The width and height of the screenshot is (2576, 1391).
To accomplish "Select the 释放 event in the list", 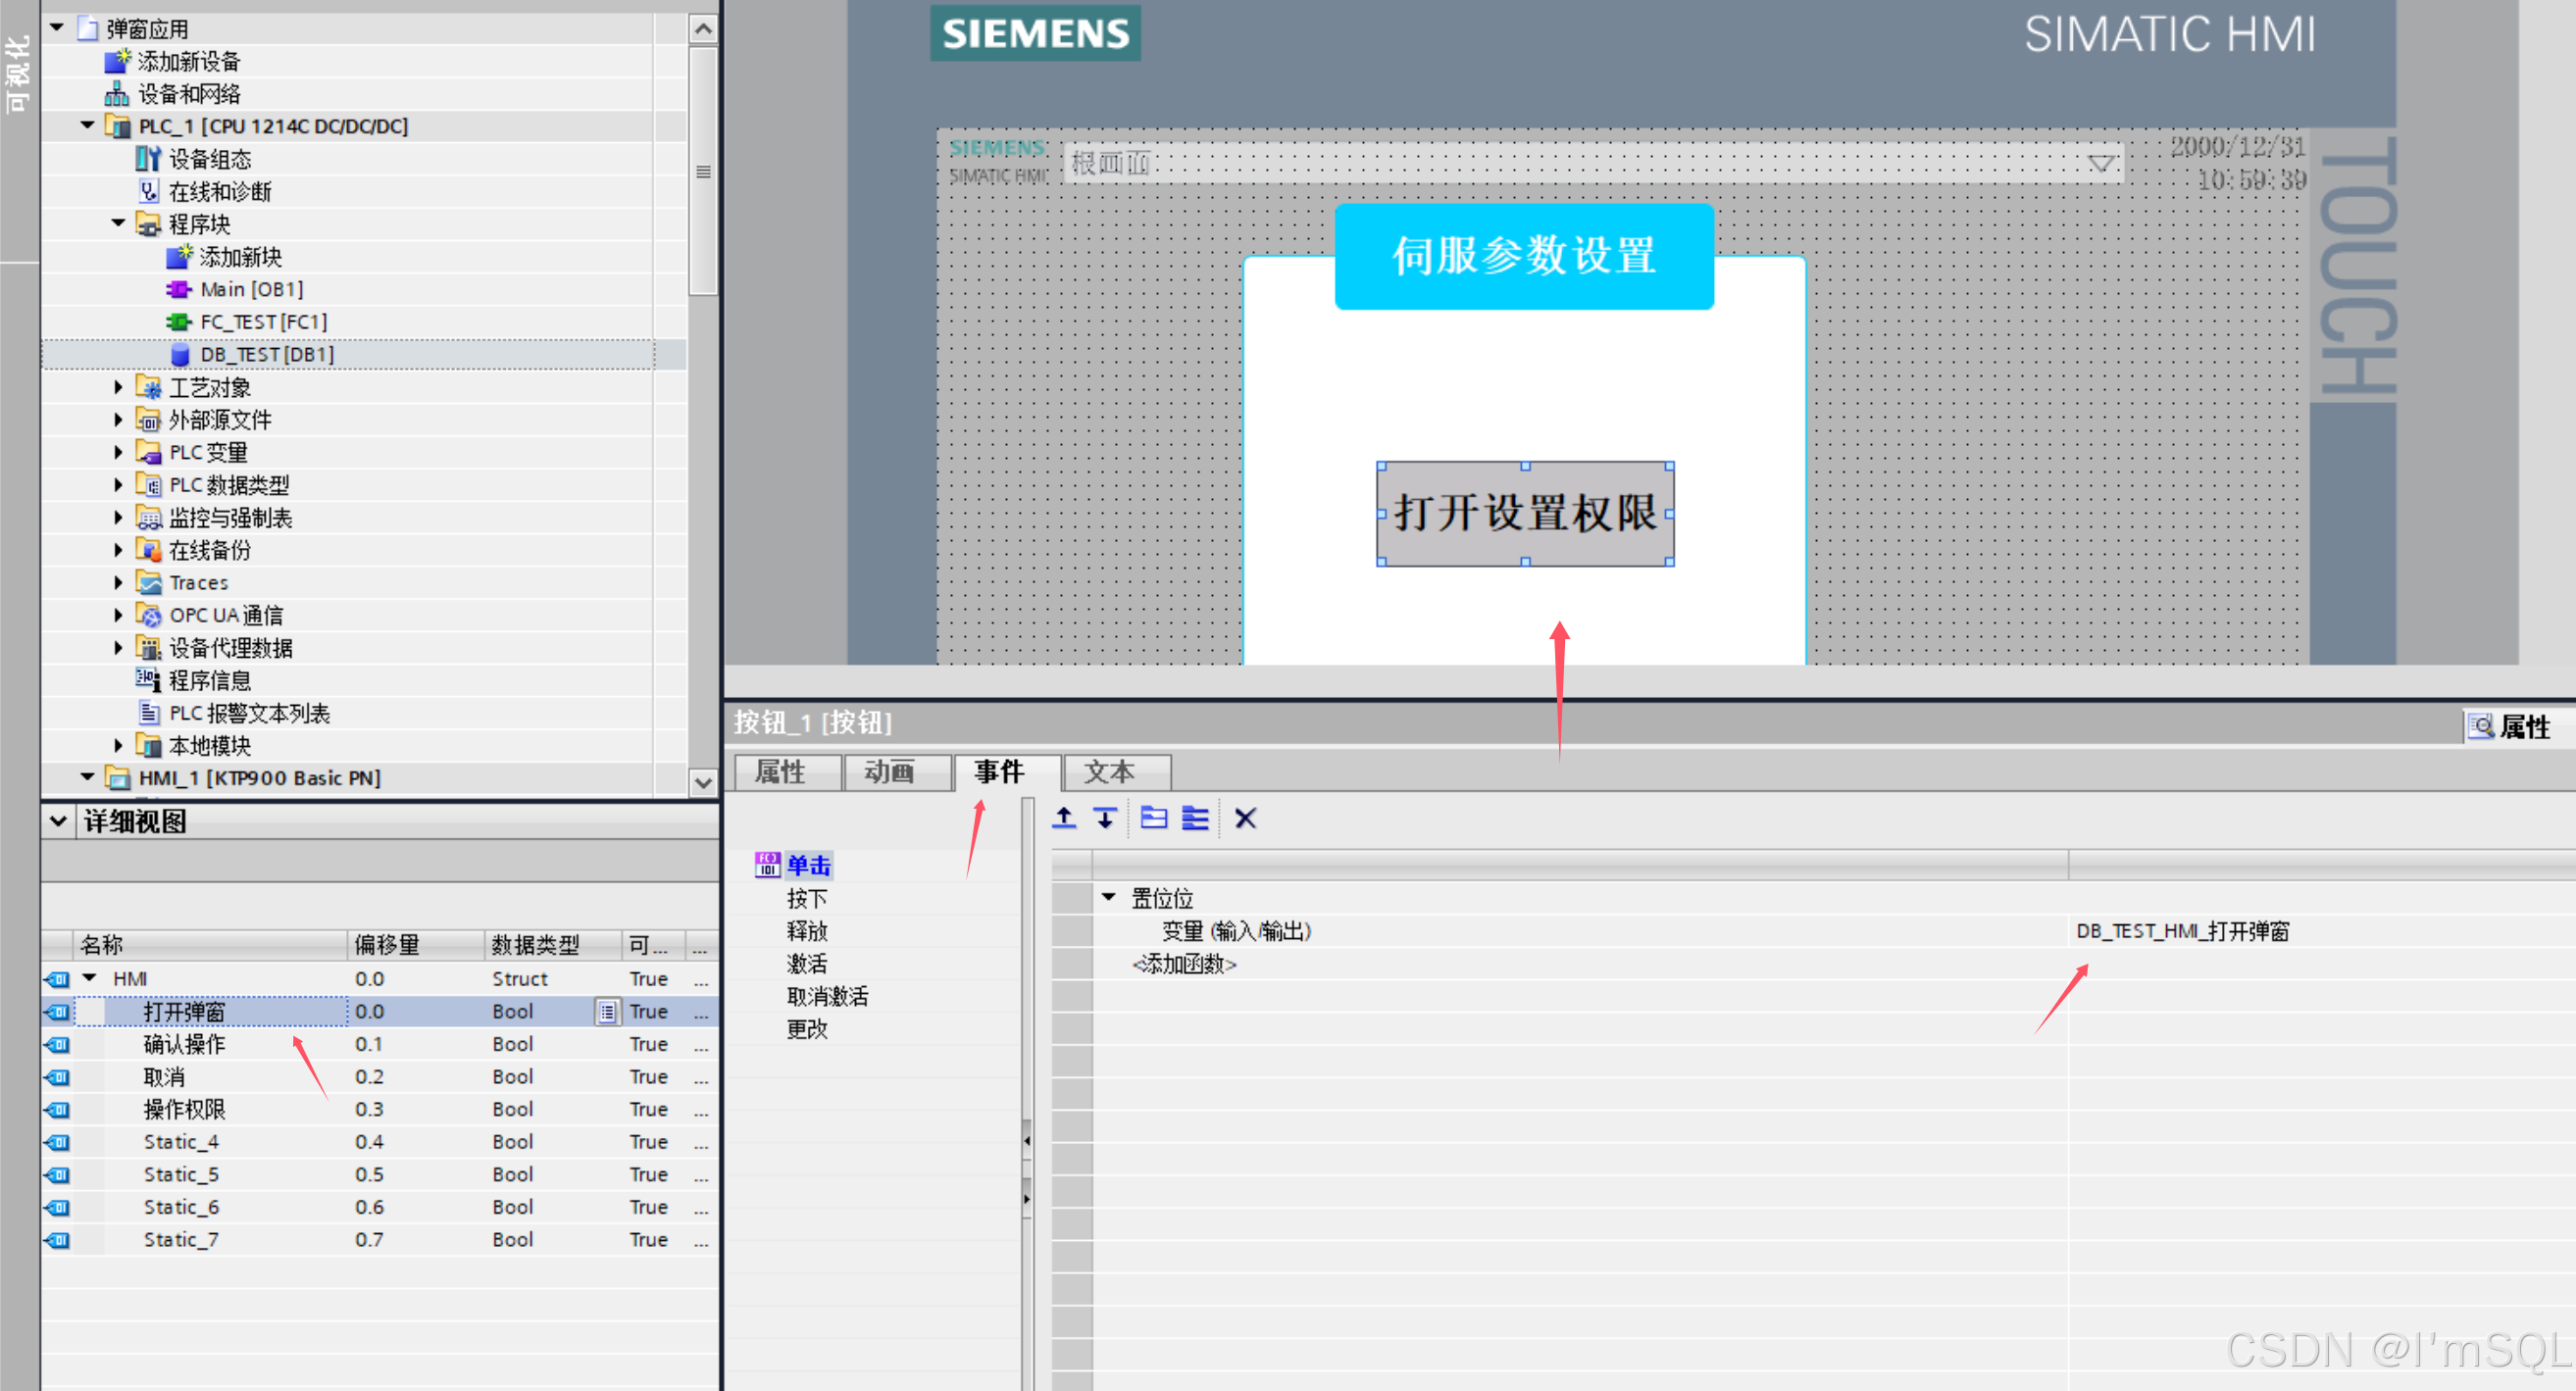I will pos(807,931).
